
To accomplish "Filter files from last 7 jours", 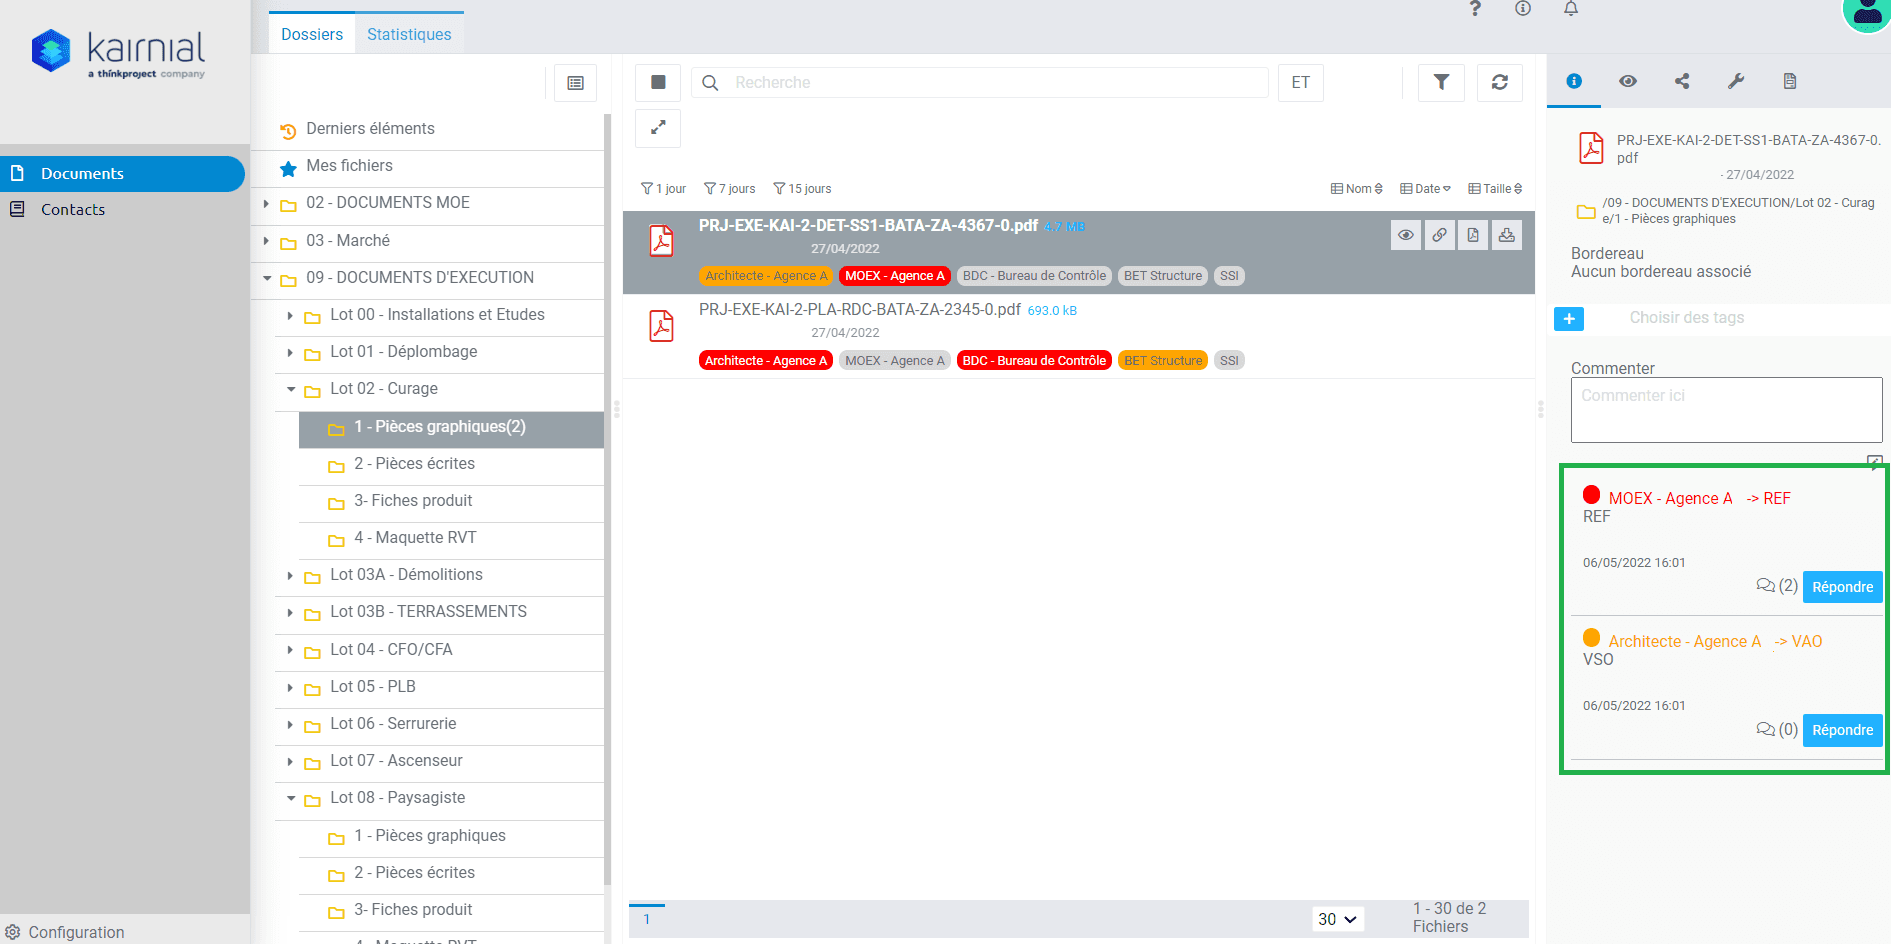I will [730, 189].
